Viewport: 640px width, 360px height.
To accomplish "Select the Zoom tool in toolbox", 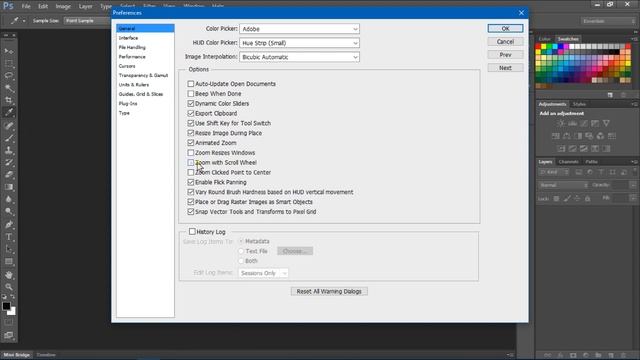I will 9,287.
